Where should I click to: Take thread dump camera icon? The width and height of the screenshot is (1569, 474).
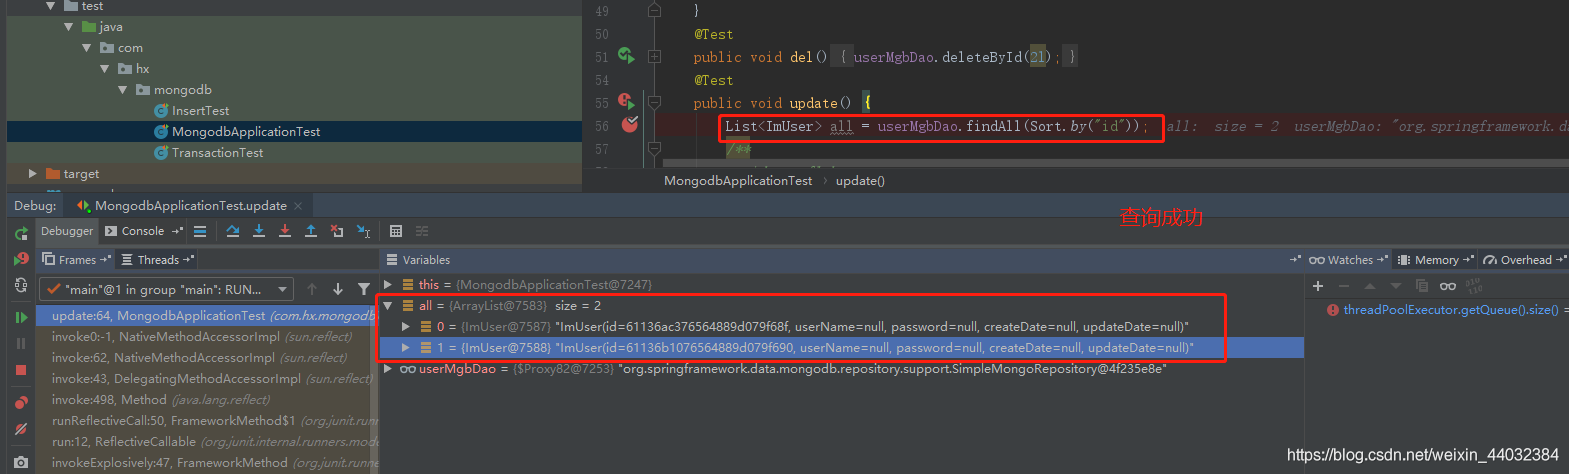(x=21, y=463)
